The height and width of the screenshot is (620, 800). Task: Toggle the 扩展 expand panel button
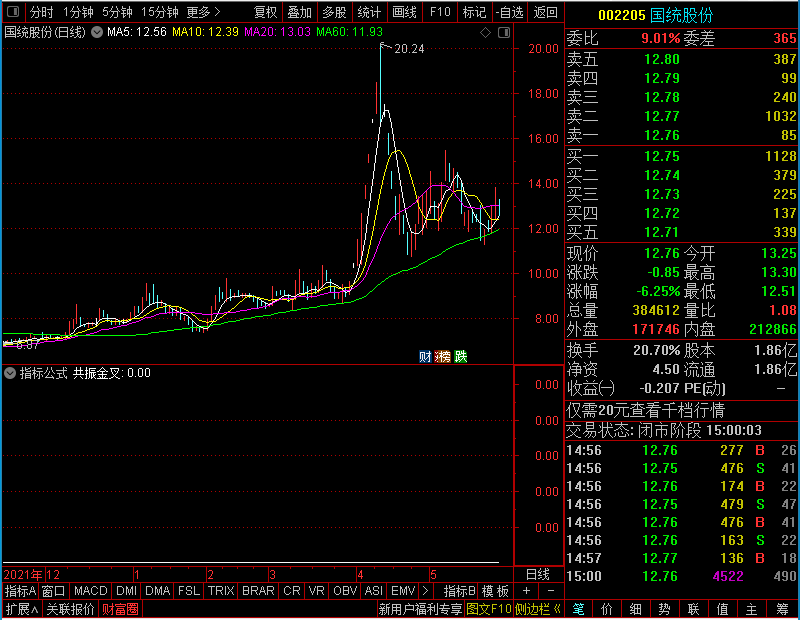(x=22, y=609)
